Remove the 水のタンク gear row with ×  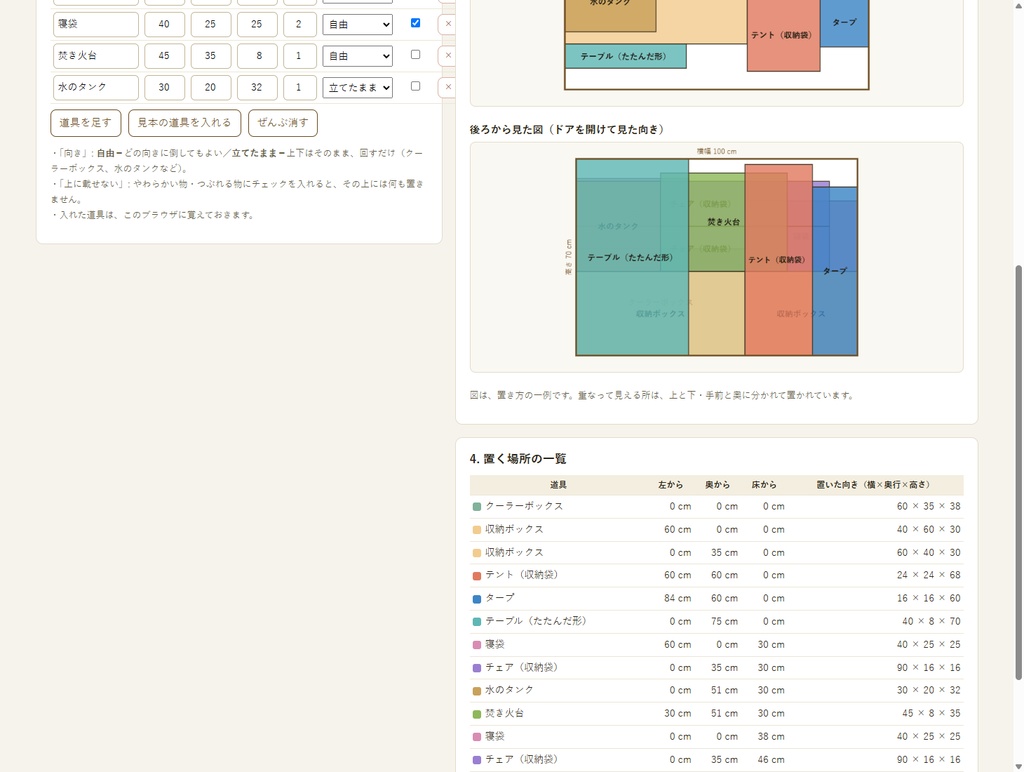tap(447, 87)
